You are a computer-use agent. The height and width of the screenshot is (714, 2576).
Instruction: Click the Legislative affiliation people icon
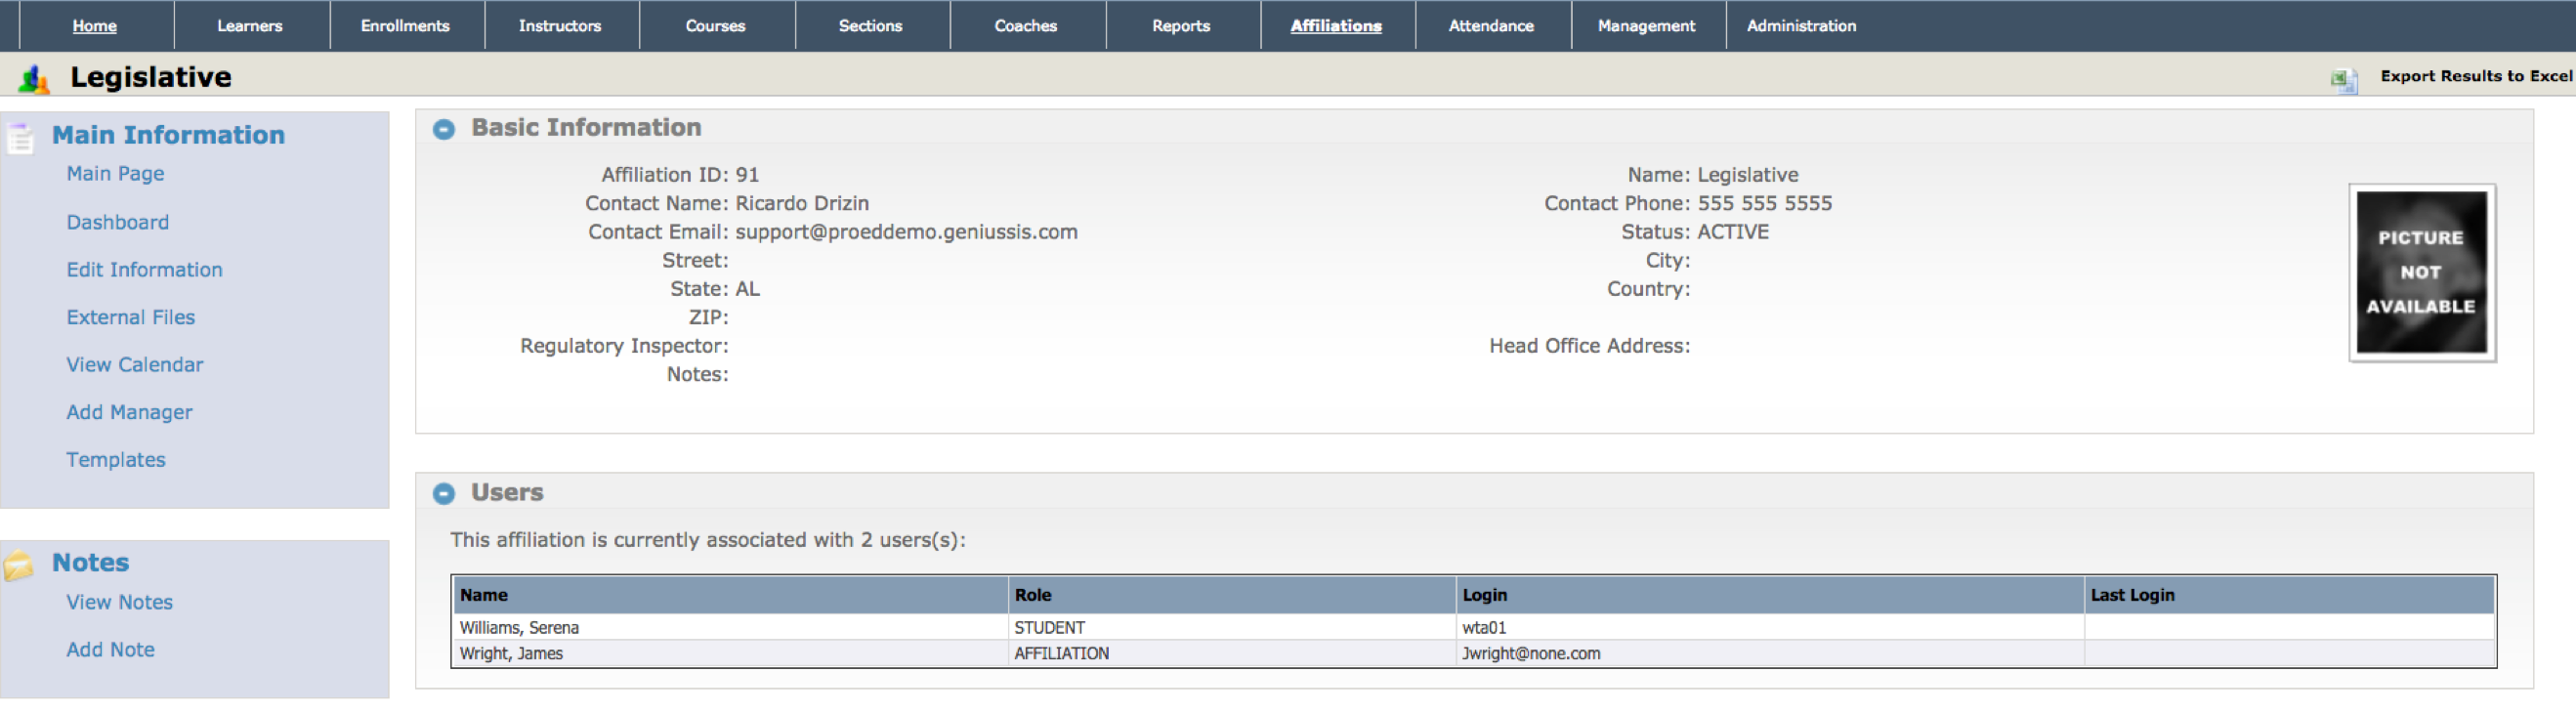click(34, 78)
